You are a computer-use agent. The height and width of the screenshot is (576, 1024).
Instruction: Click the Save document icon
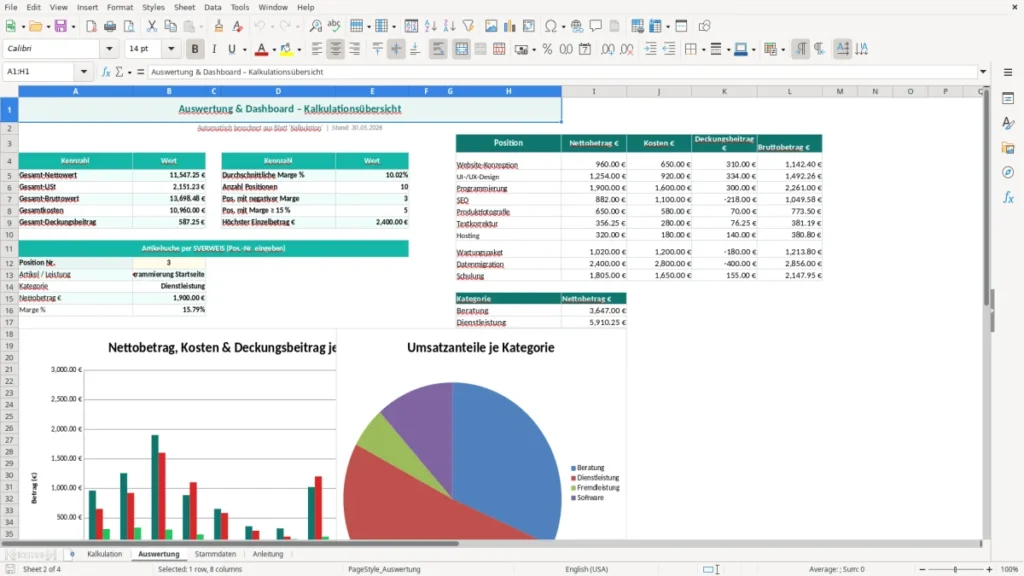(61, 26)
